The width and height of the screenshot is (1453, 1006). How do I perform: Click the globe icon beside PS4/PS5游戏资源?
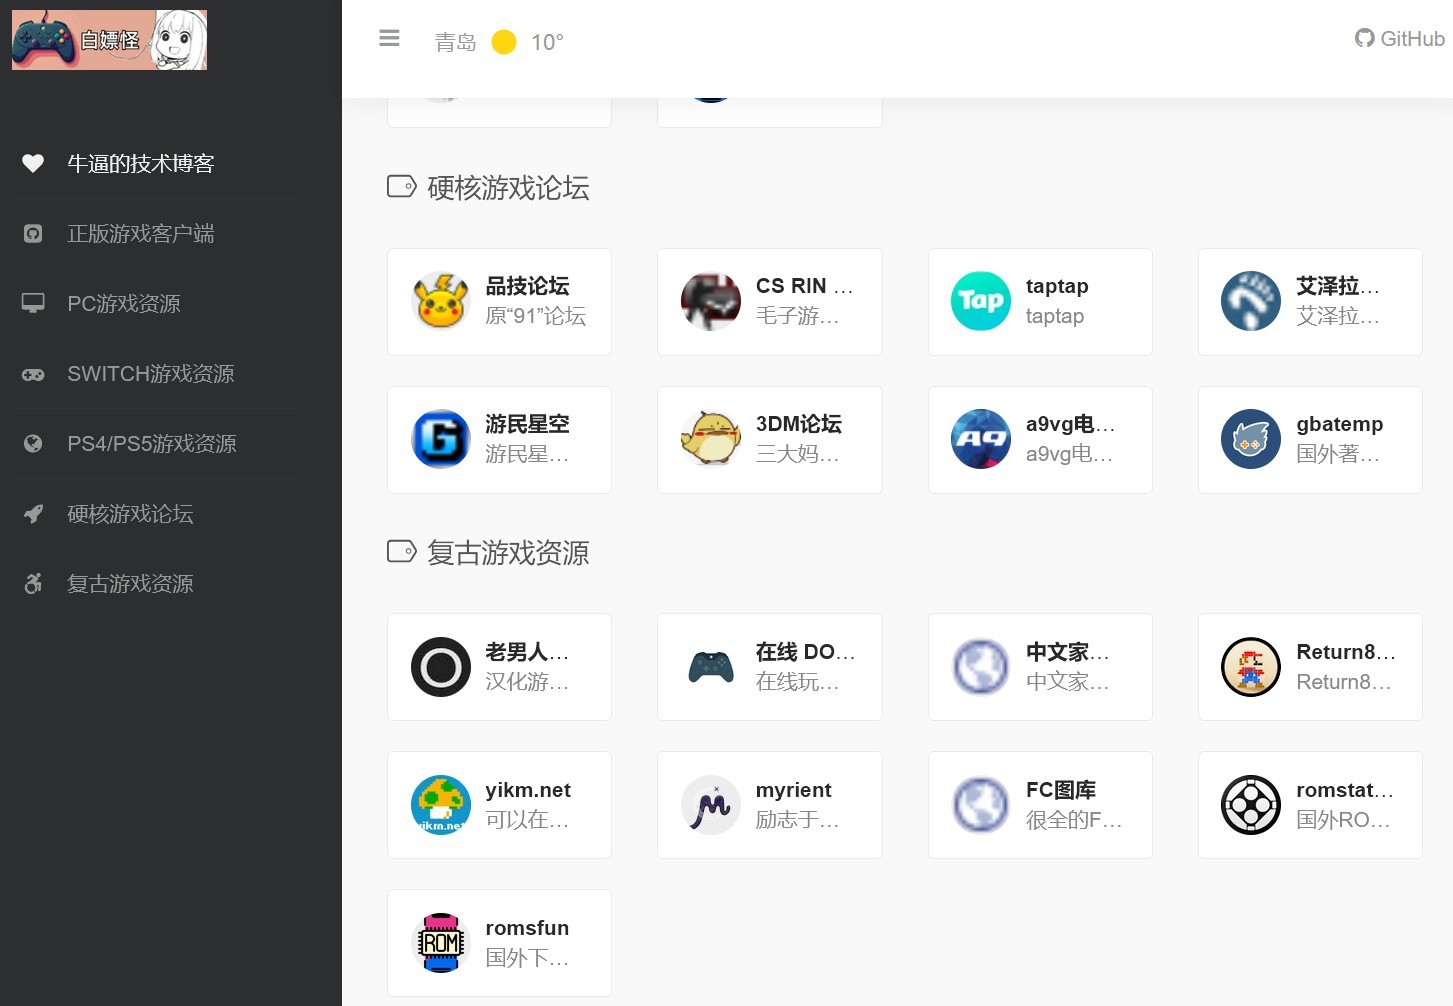click(33, 443)
